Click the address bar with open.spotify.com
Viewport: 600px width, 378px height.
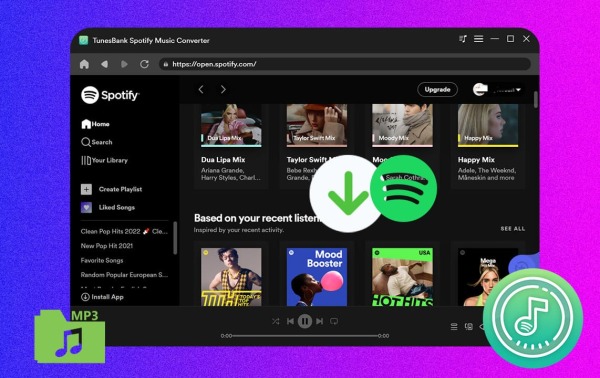click(x=345, y=64)
